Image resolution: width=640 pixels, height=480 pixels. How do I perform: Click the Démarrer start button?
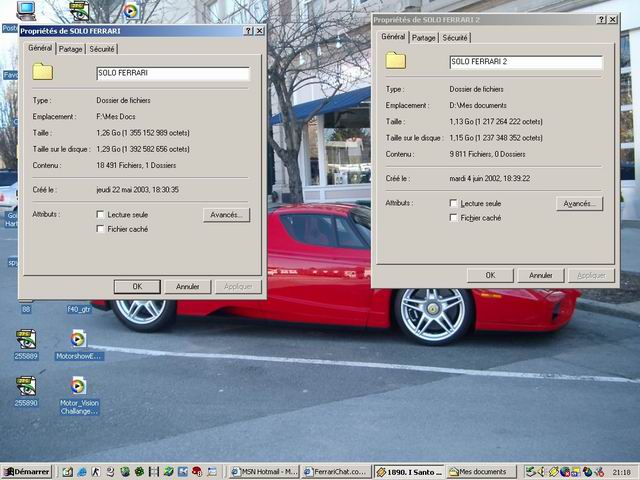pos(27,472)
